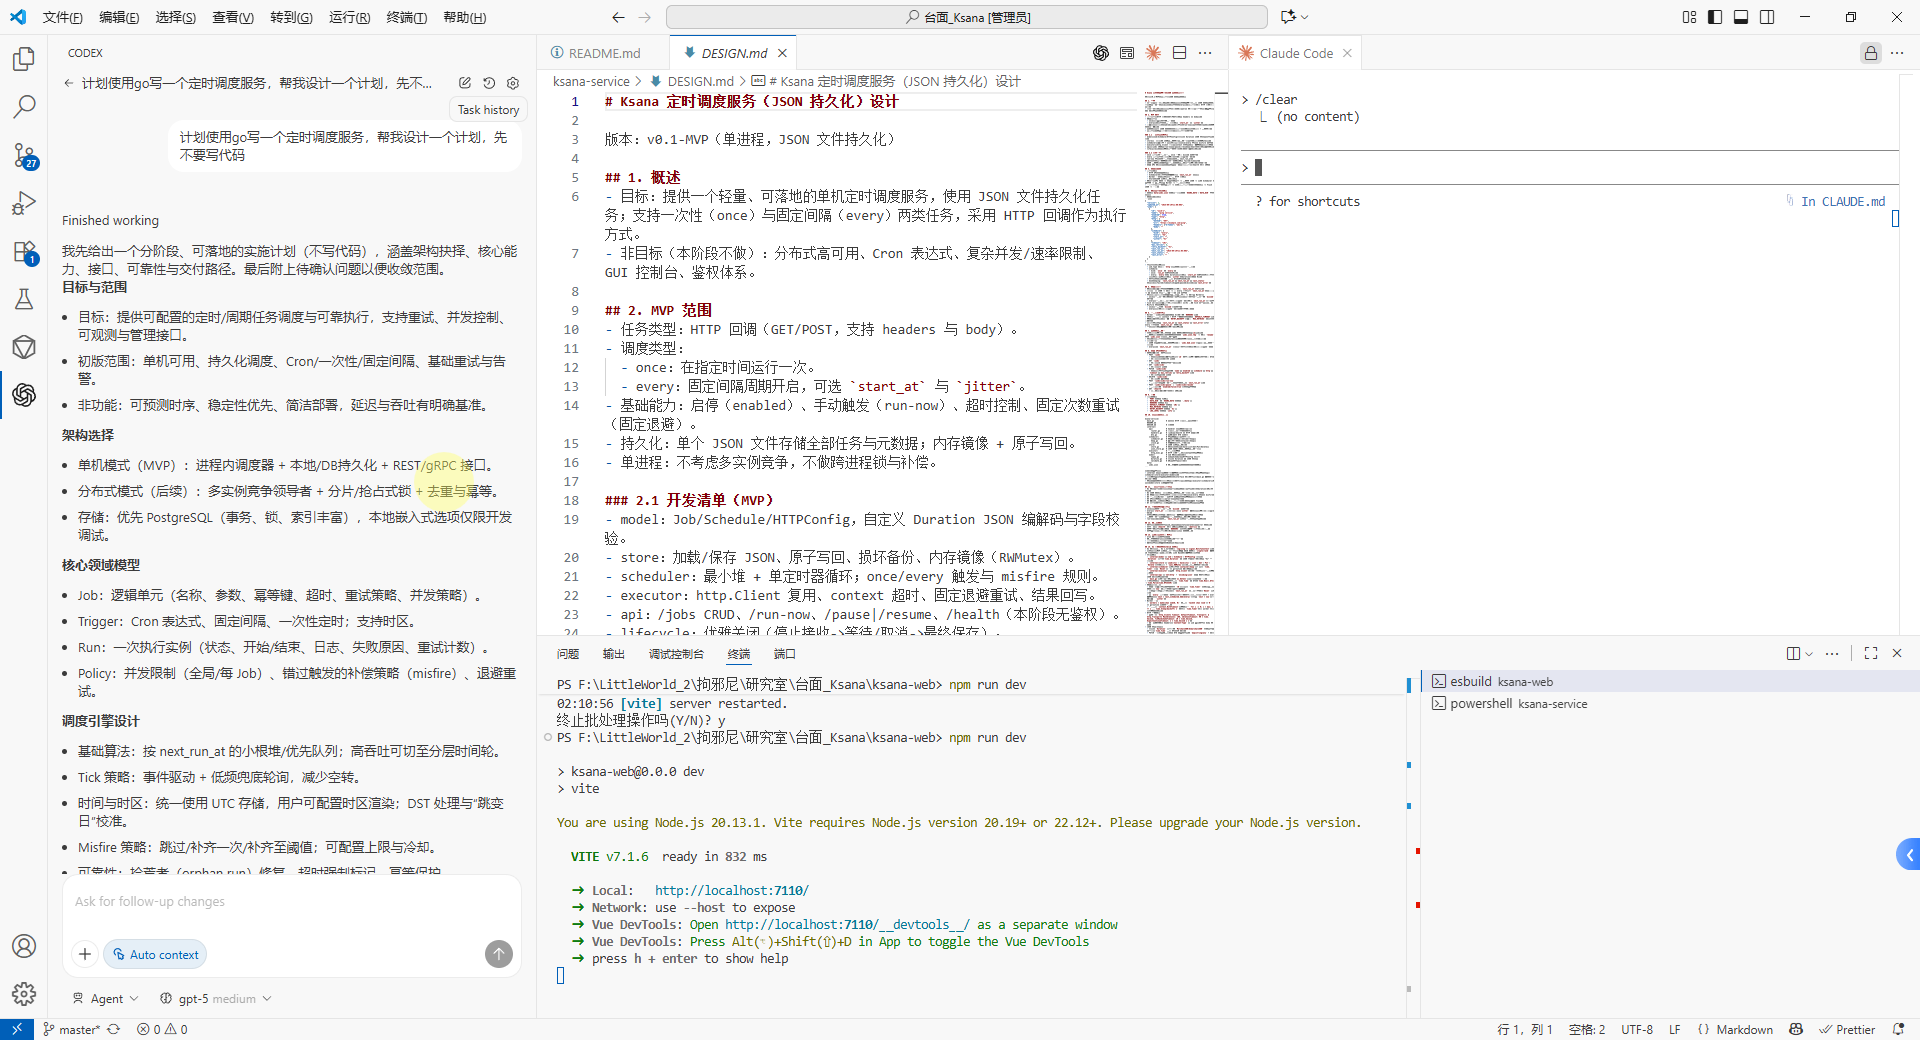Switch to the 调试控制台 panel tab

pos(676,654)
